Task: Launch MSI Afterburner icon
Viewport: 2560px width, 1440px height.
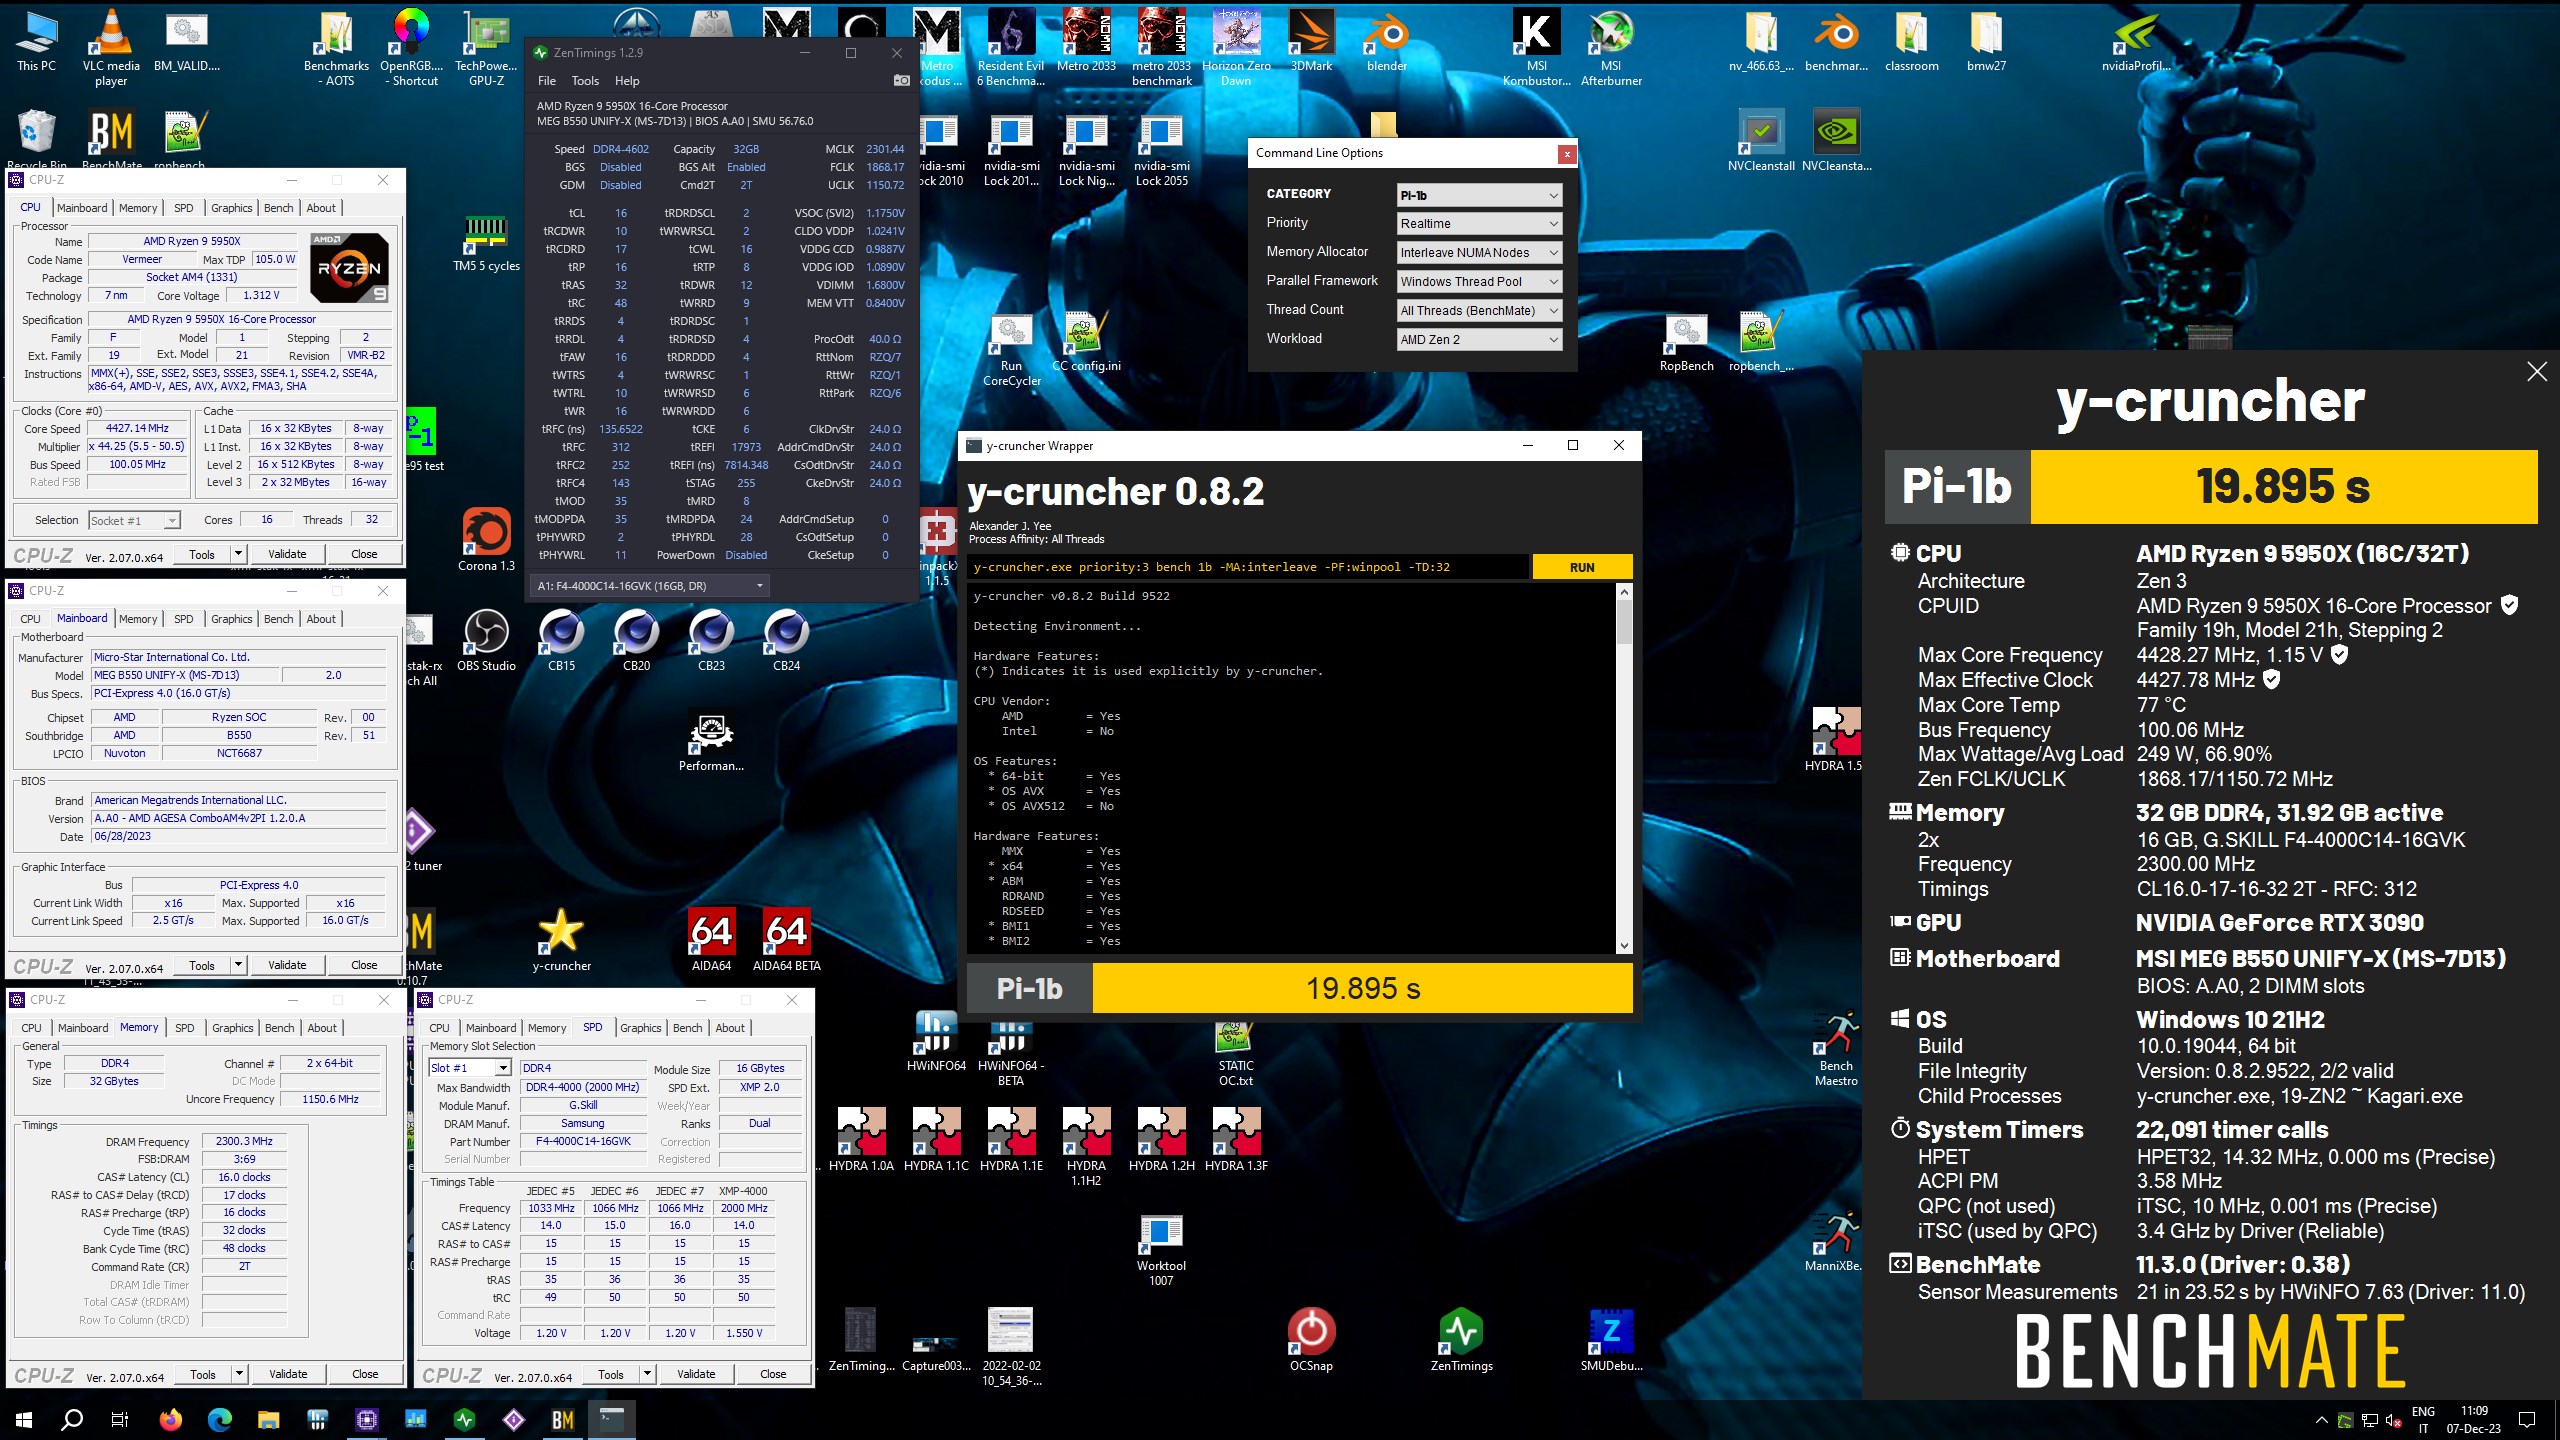Action: 1611,47
